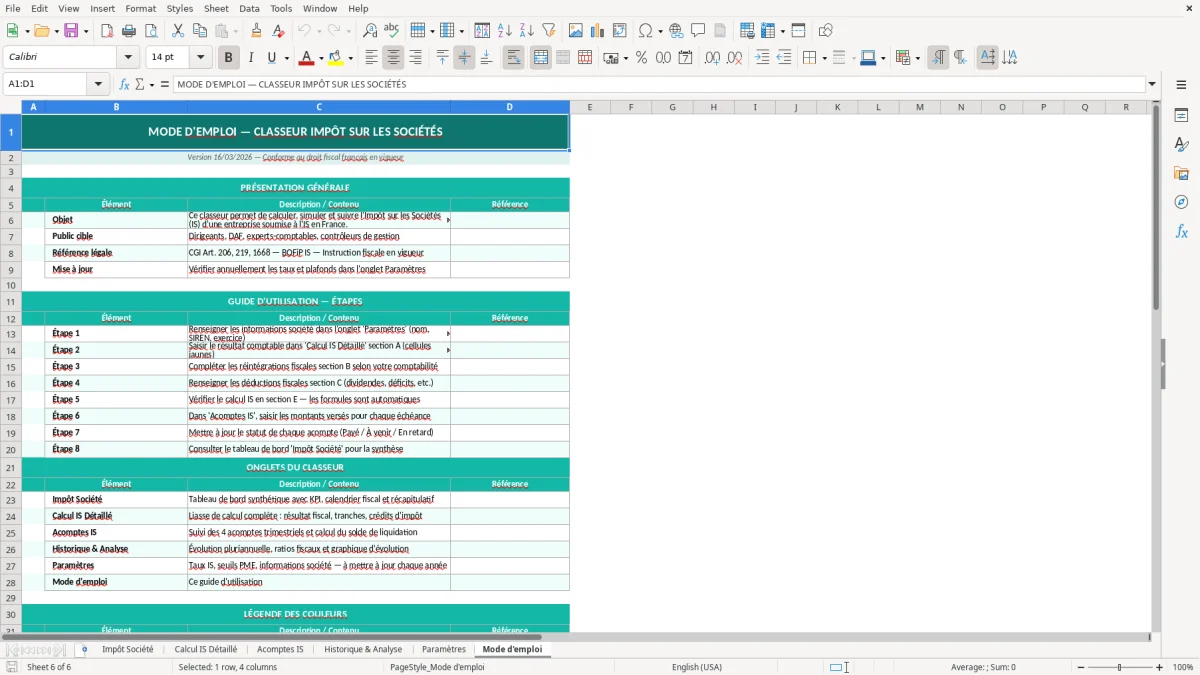Click the Save document icon
Image resolution: width=1200 pixels, height=675 pixels.
click(x=71, y=31)
